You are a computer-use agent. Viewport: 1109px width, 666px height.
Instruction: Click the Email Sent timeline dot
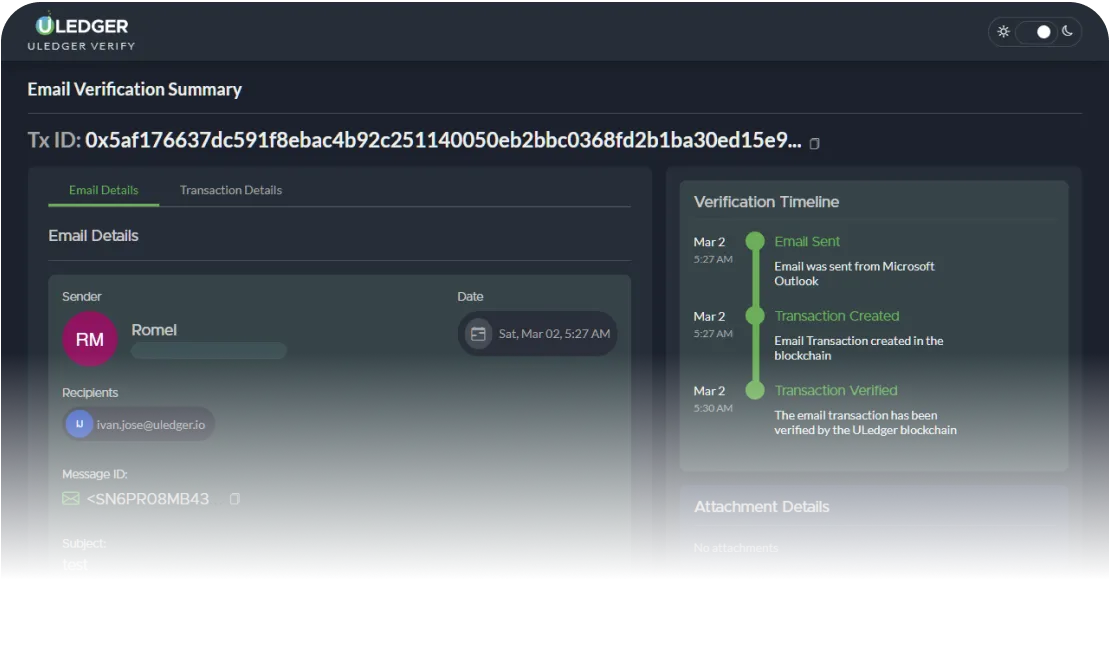tap(755, 241)
